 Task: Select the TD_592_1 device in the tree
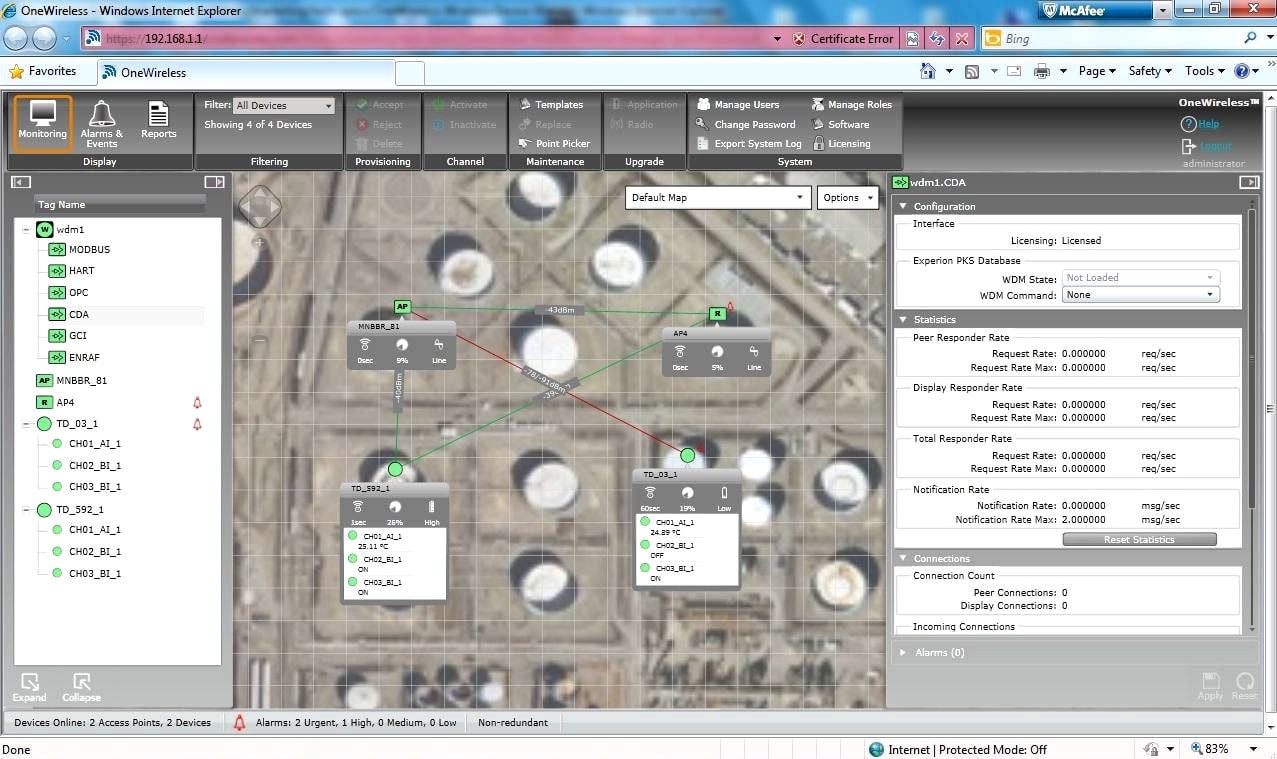click(78, 508)
